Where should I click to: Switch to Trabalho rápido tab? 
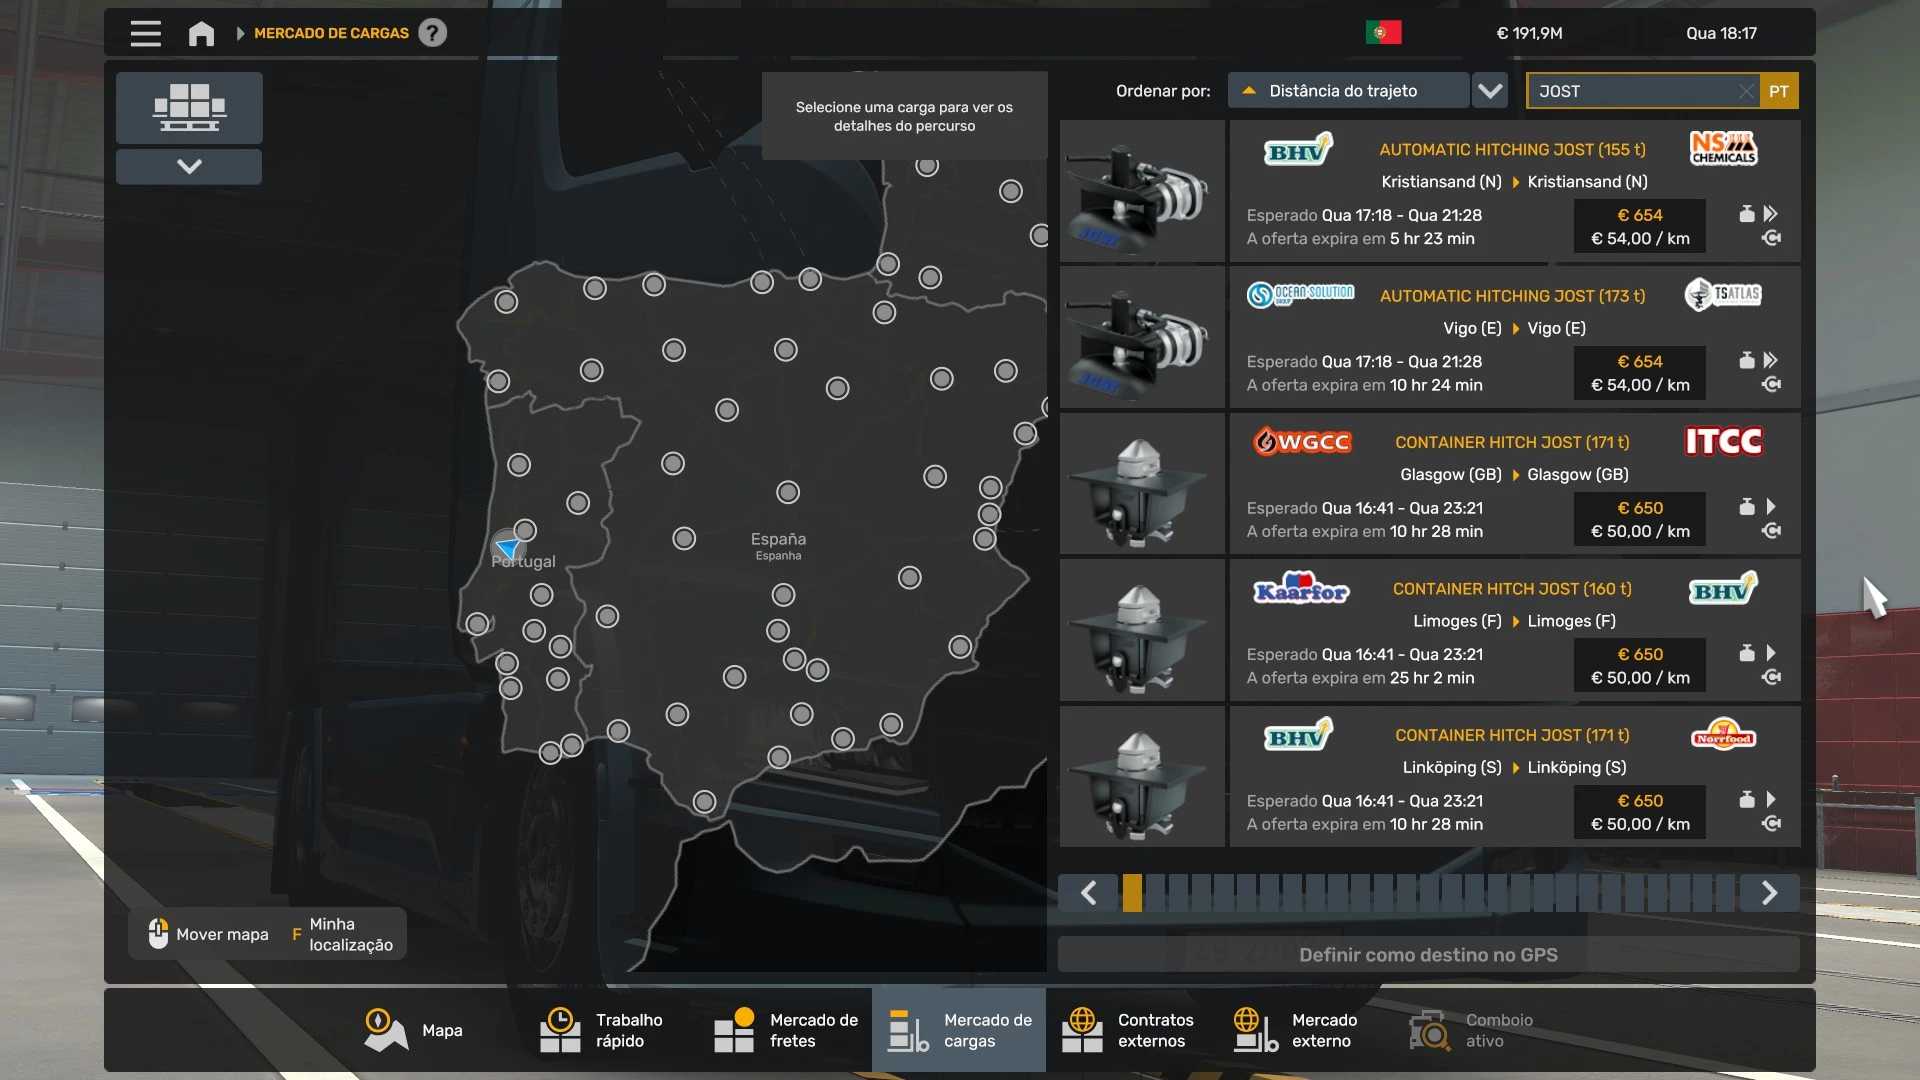602,1030
